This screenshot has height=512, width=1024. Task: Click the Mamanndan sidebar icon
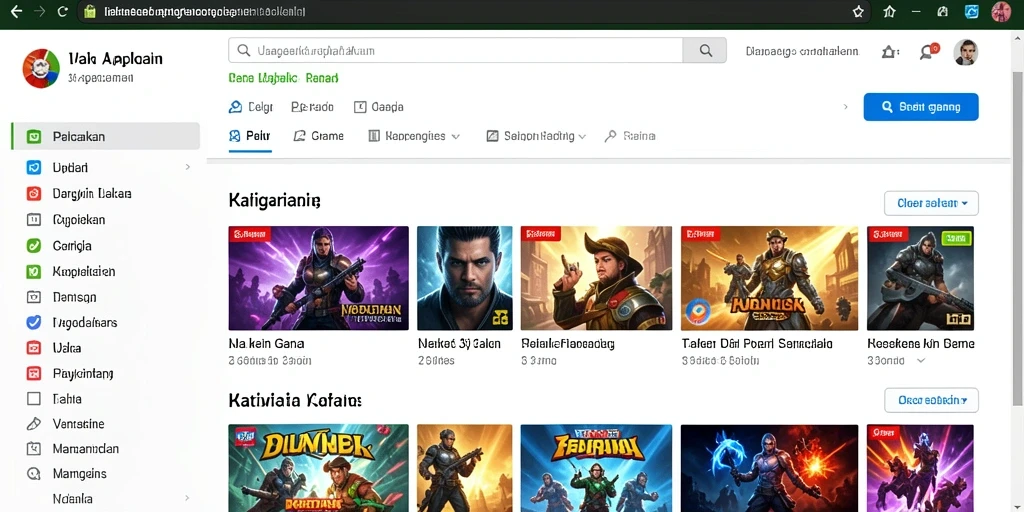pos(34,449)
